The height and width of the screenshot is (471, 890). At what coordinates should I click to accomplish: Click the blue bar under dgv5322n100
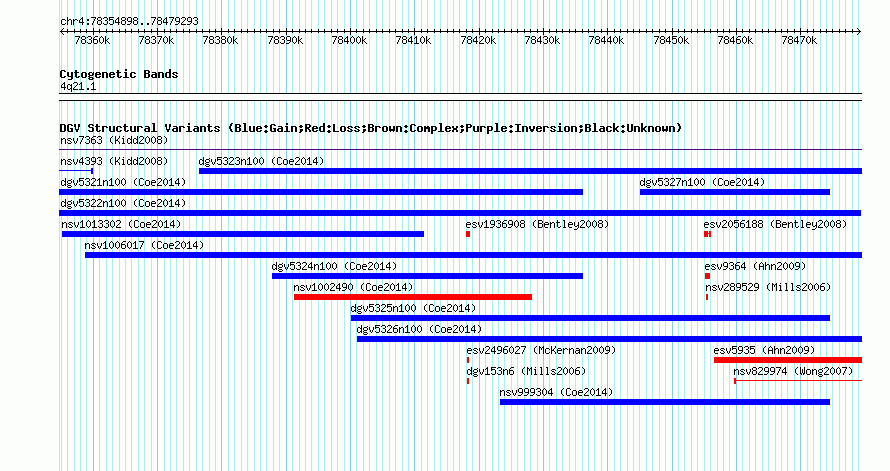click(460, 213)
